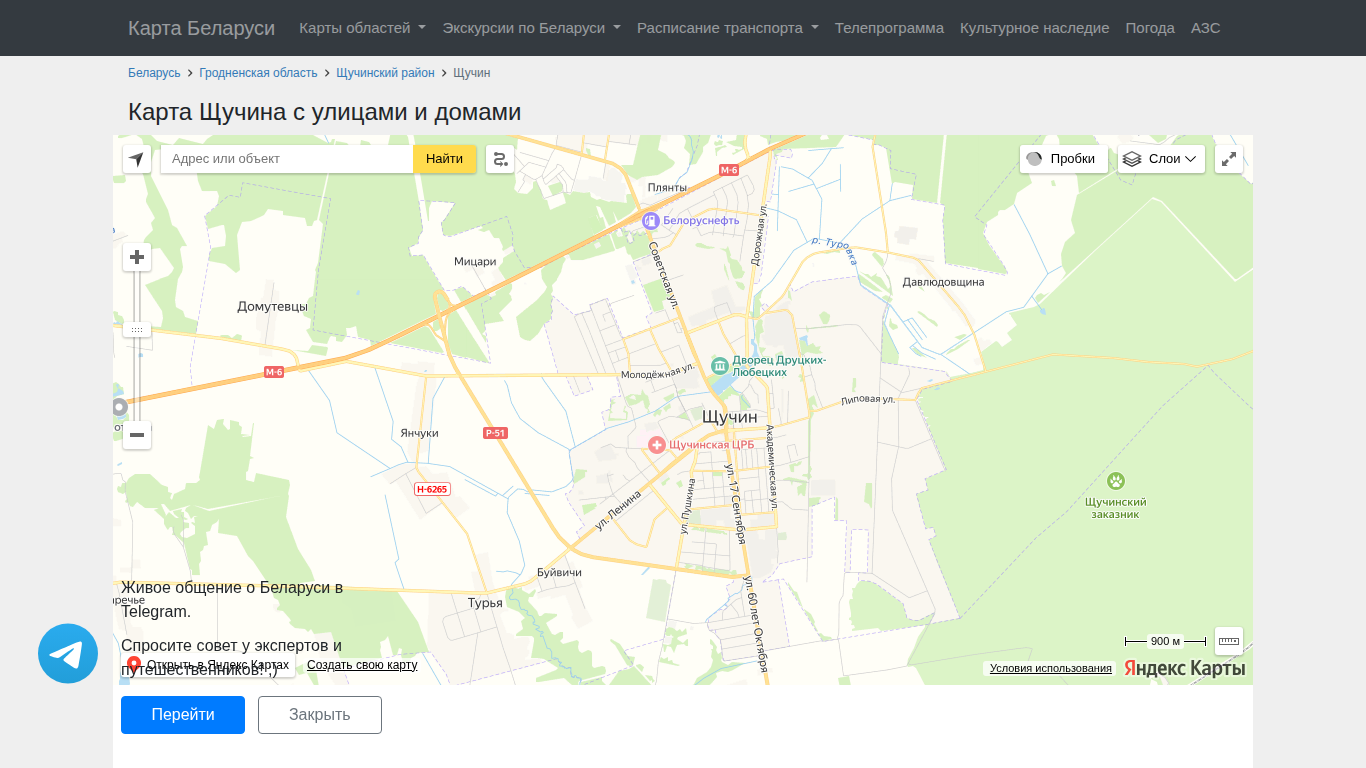Viewport: 1366px width, 768px height.
Task: Click the fullscreen expand map icon
Action: pyautogui.click(x=1229, y=159)
